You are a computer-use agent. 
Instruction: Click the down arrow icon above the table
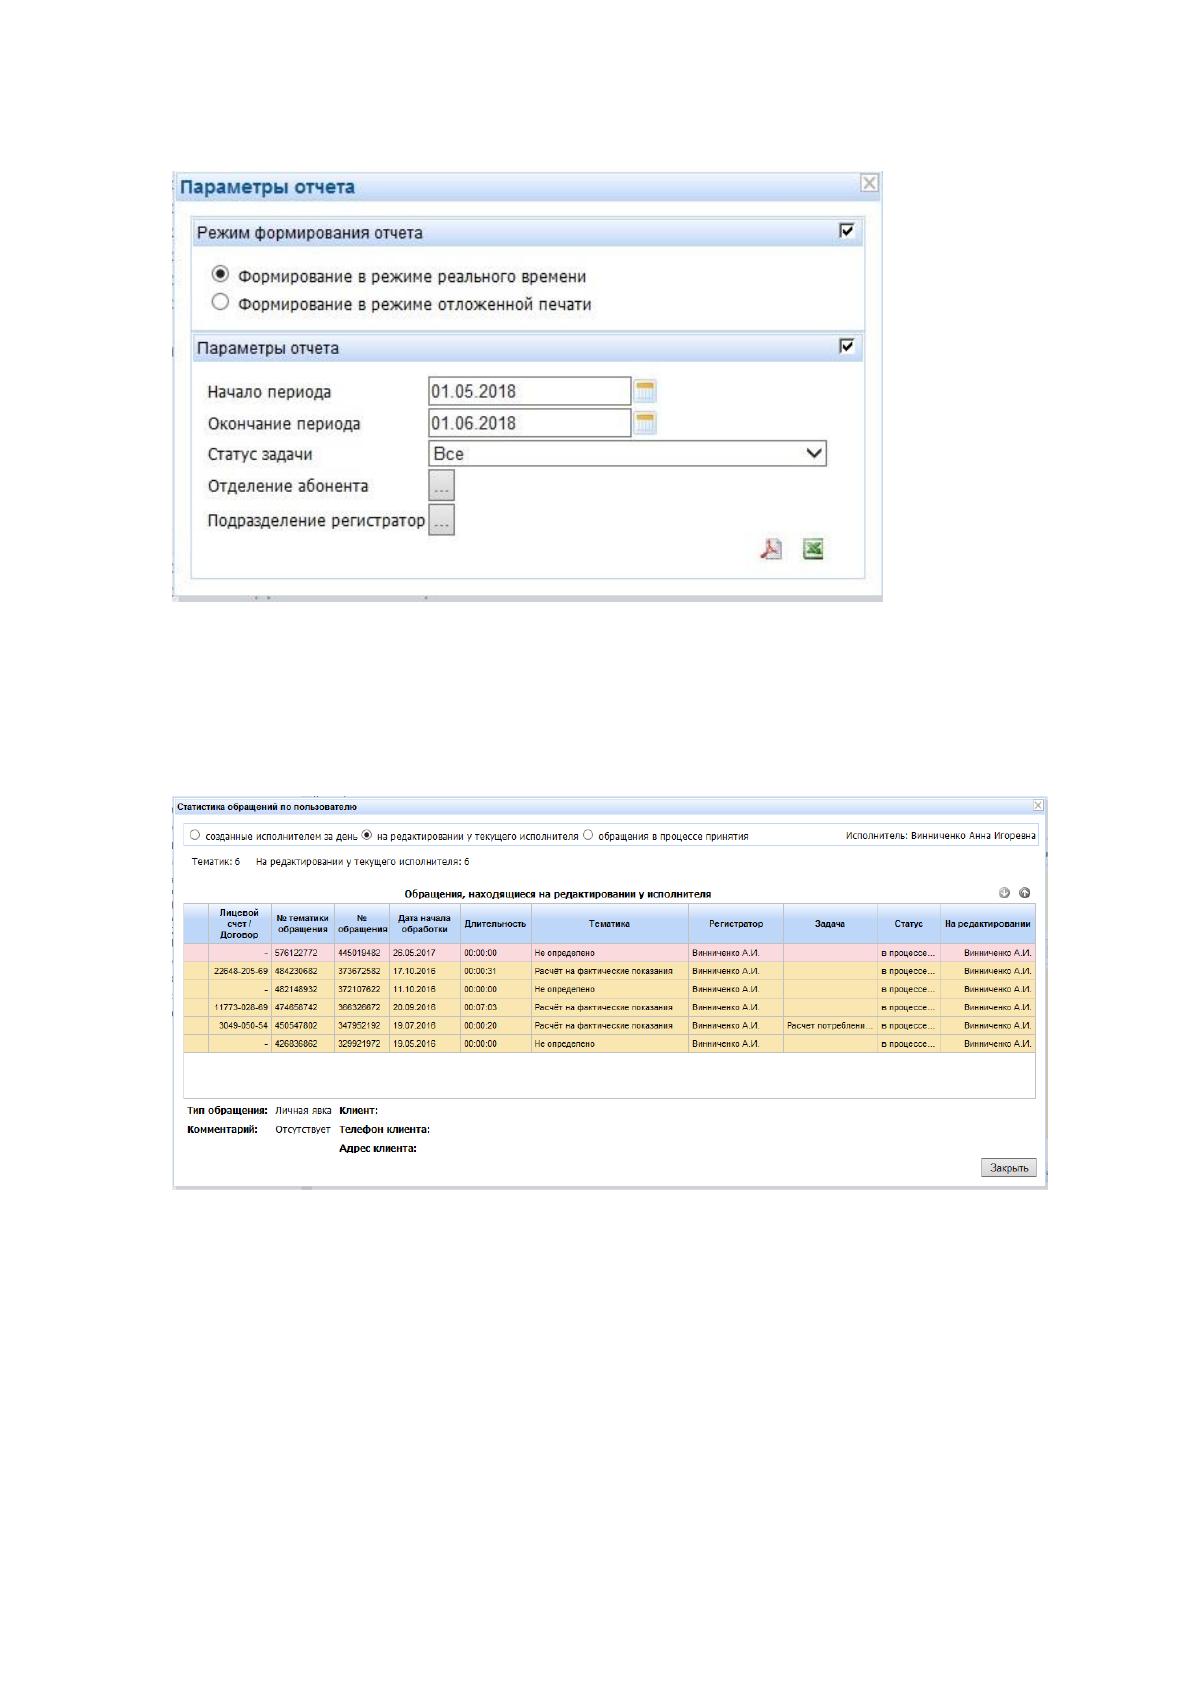(1005, 893)
